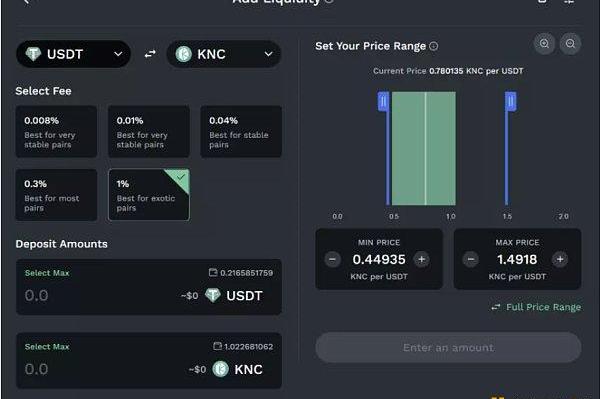Increase the MIN PRICE value
The image size is (600, 399).
[x=422, y=259]
